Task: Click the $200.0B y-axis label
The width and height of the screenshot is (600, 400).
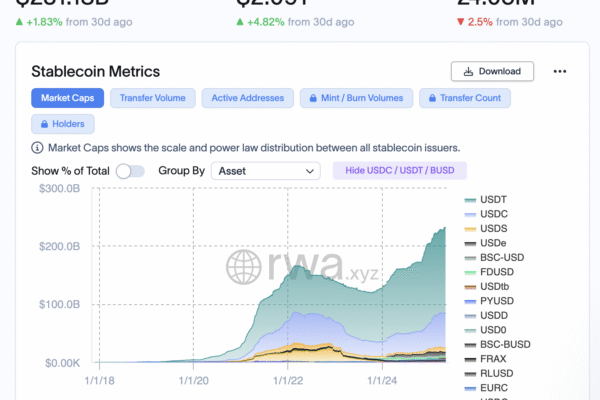Action: pyautogui.click(x=59, y=246)
